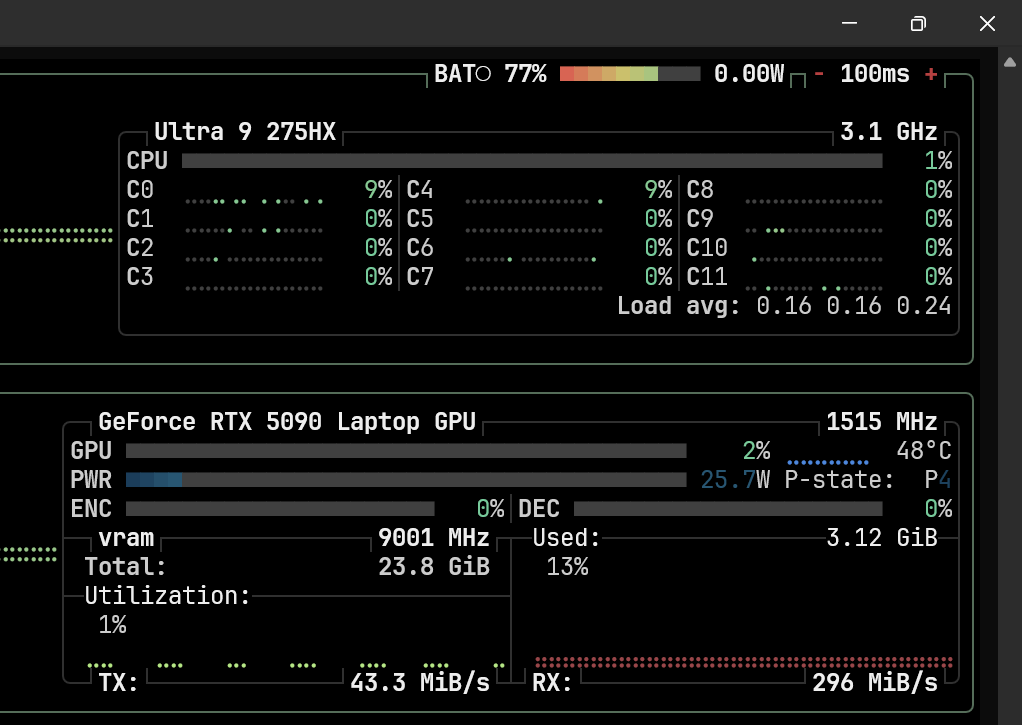Click the RX 296 MiB/s value
Screen dimensions: 1022x725
click(x=875, y=683)
